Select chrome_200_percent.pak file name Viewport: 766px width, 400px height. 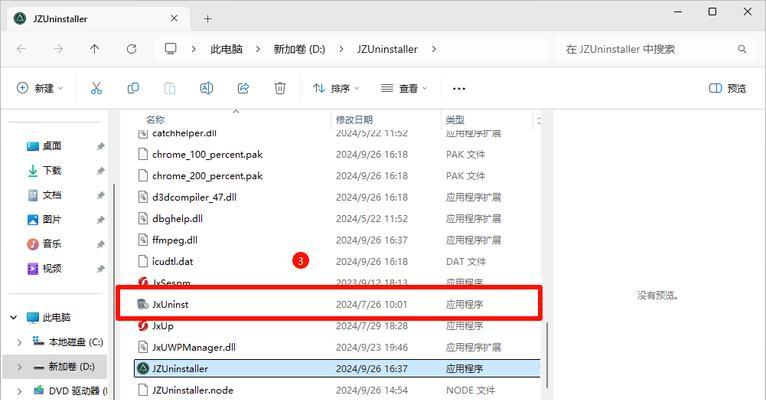coord(207,176)
